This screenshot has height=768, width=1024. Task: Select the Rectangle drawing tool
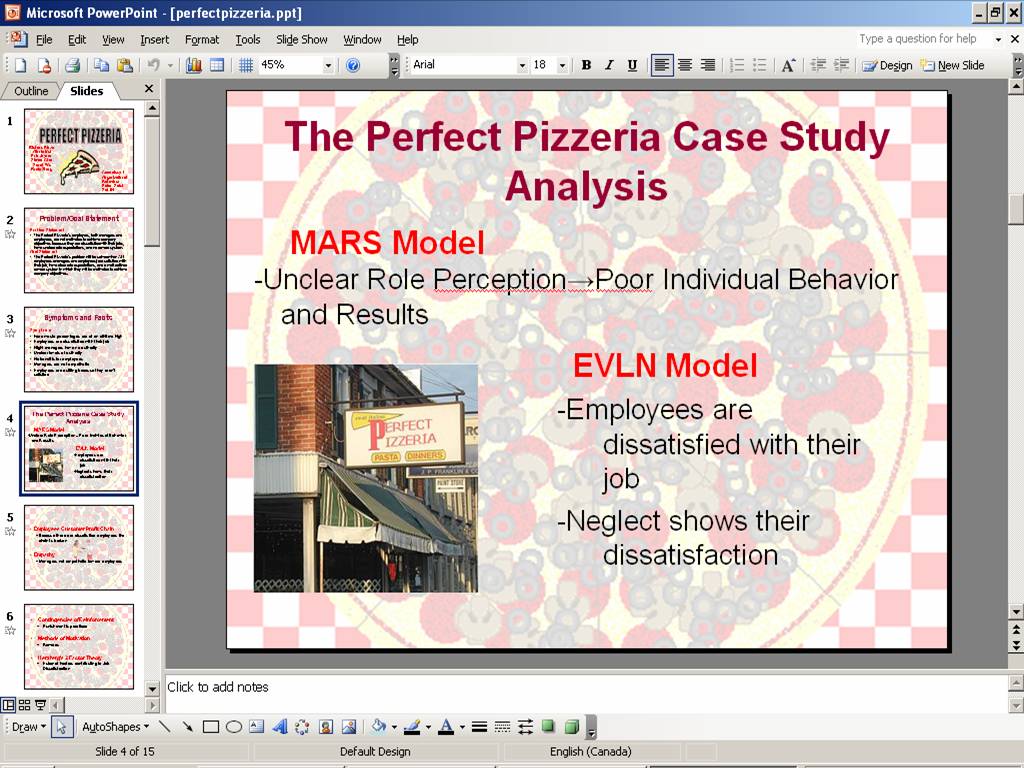(210, 727)
